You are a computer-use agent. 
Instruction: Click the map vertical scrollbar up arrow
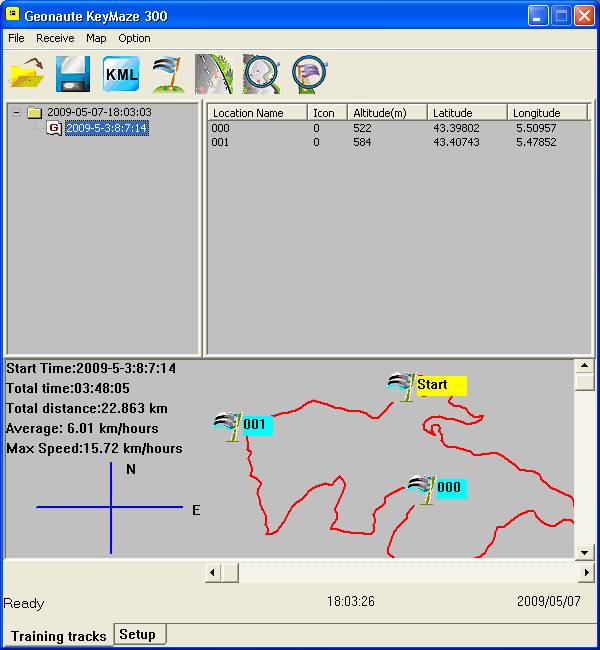pyautogui.click(x=584, y=366)
